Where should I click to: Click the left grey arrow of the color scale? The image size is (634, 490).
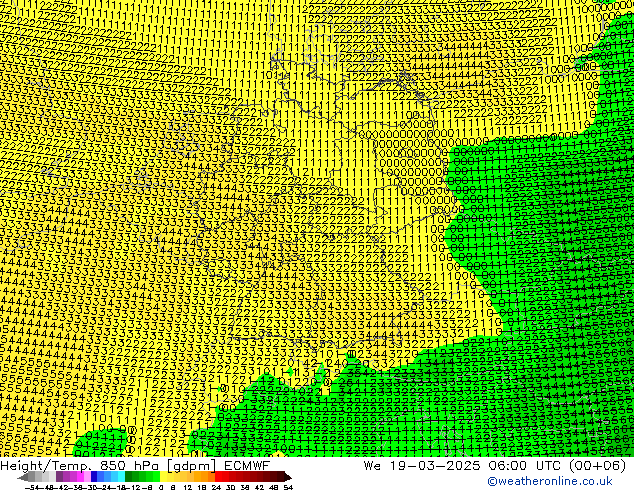pos(23,477)
